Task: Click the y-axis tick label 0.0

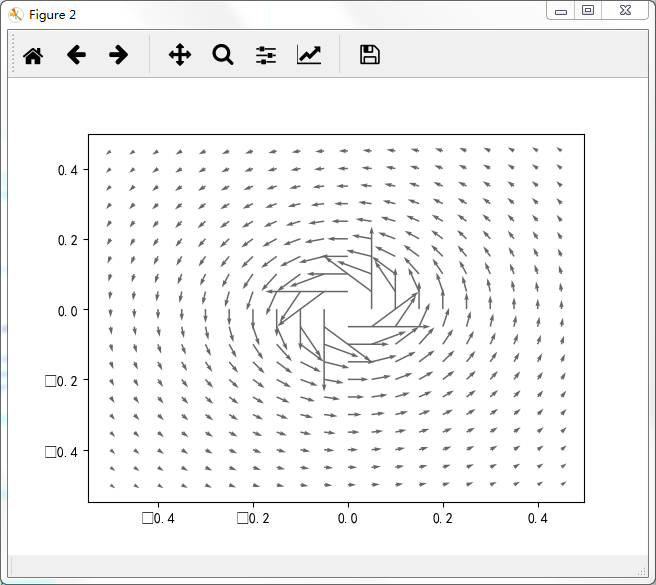Action: pyautogui.click(x=68, y=311)
